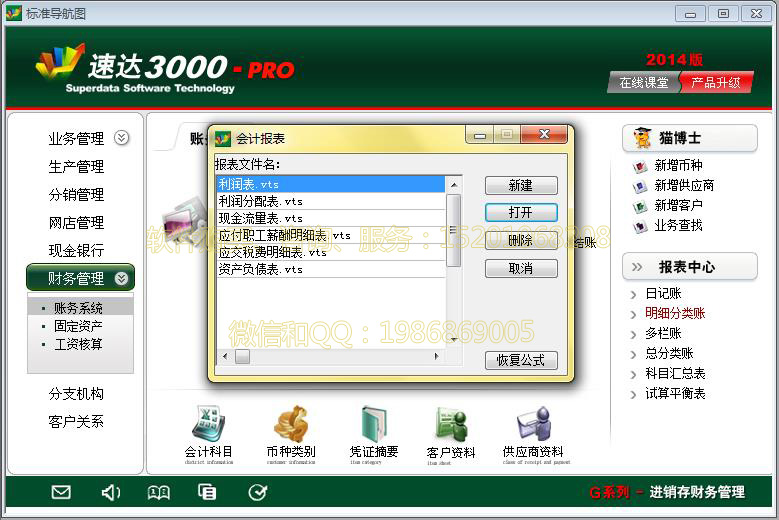Click the 新增供应商 shortcut
The width and height of the screenshot is (779, 520).
pos(684,185)
